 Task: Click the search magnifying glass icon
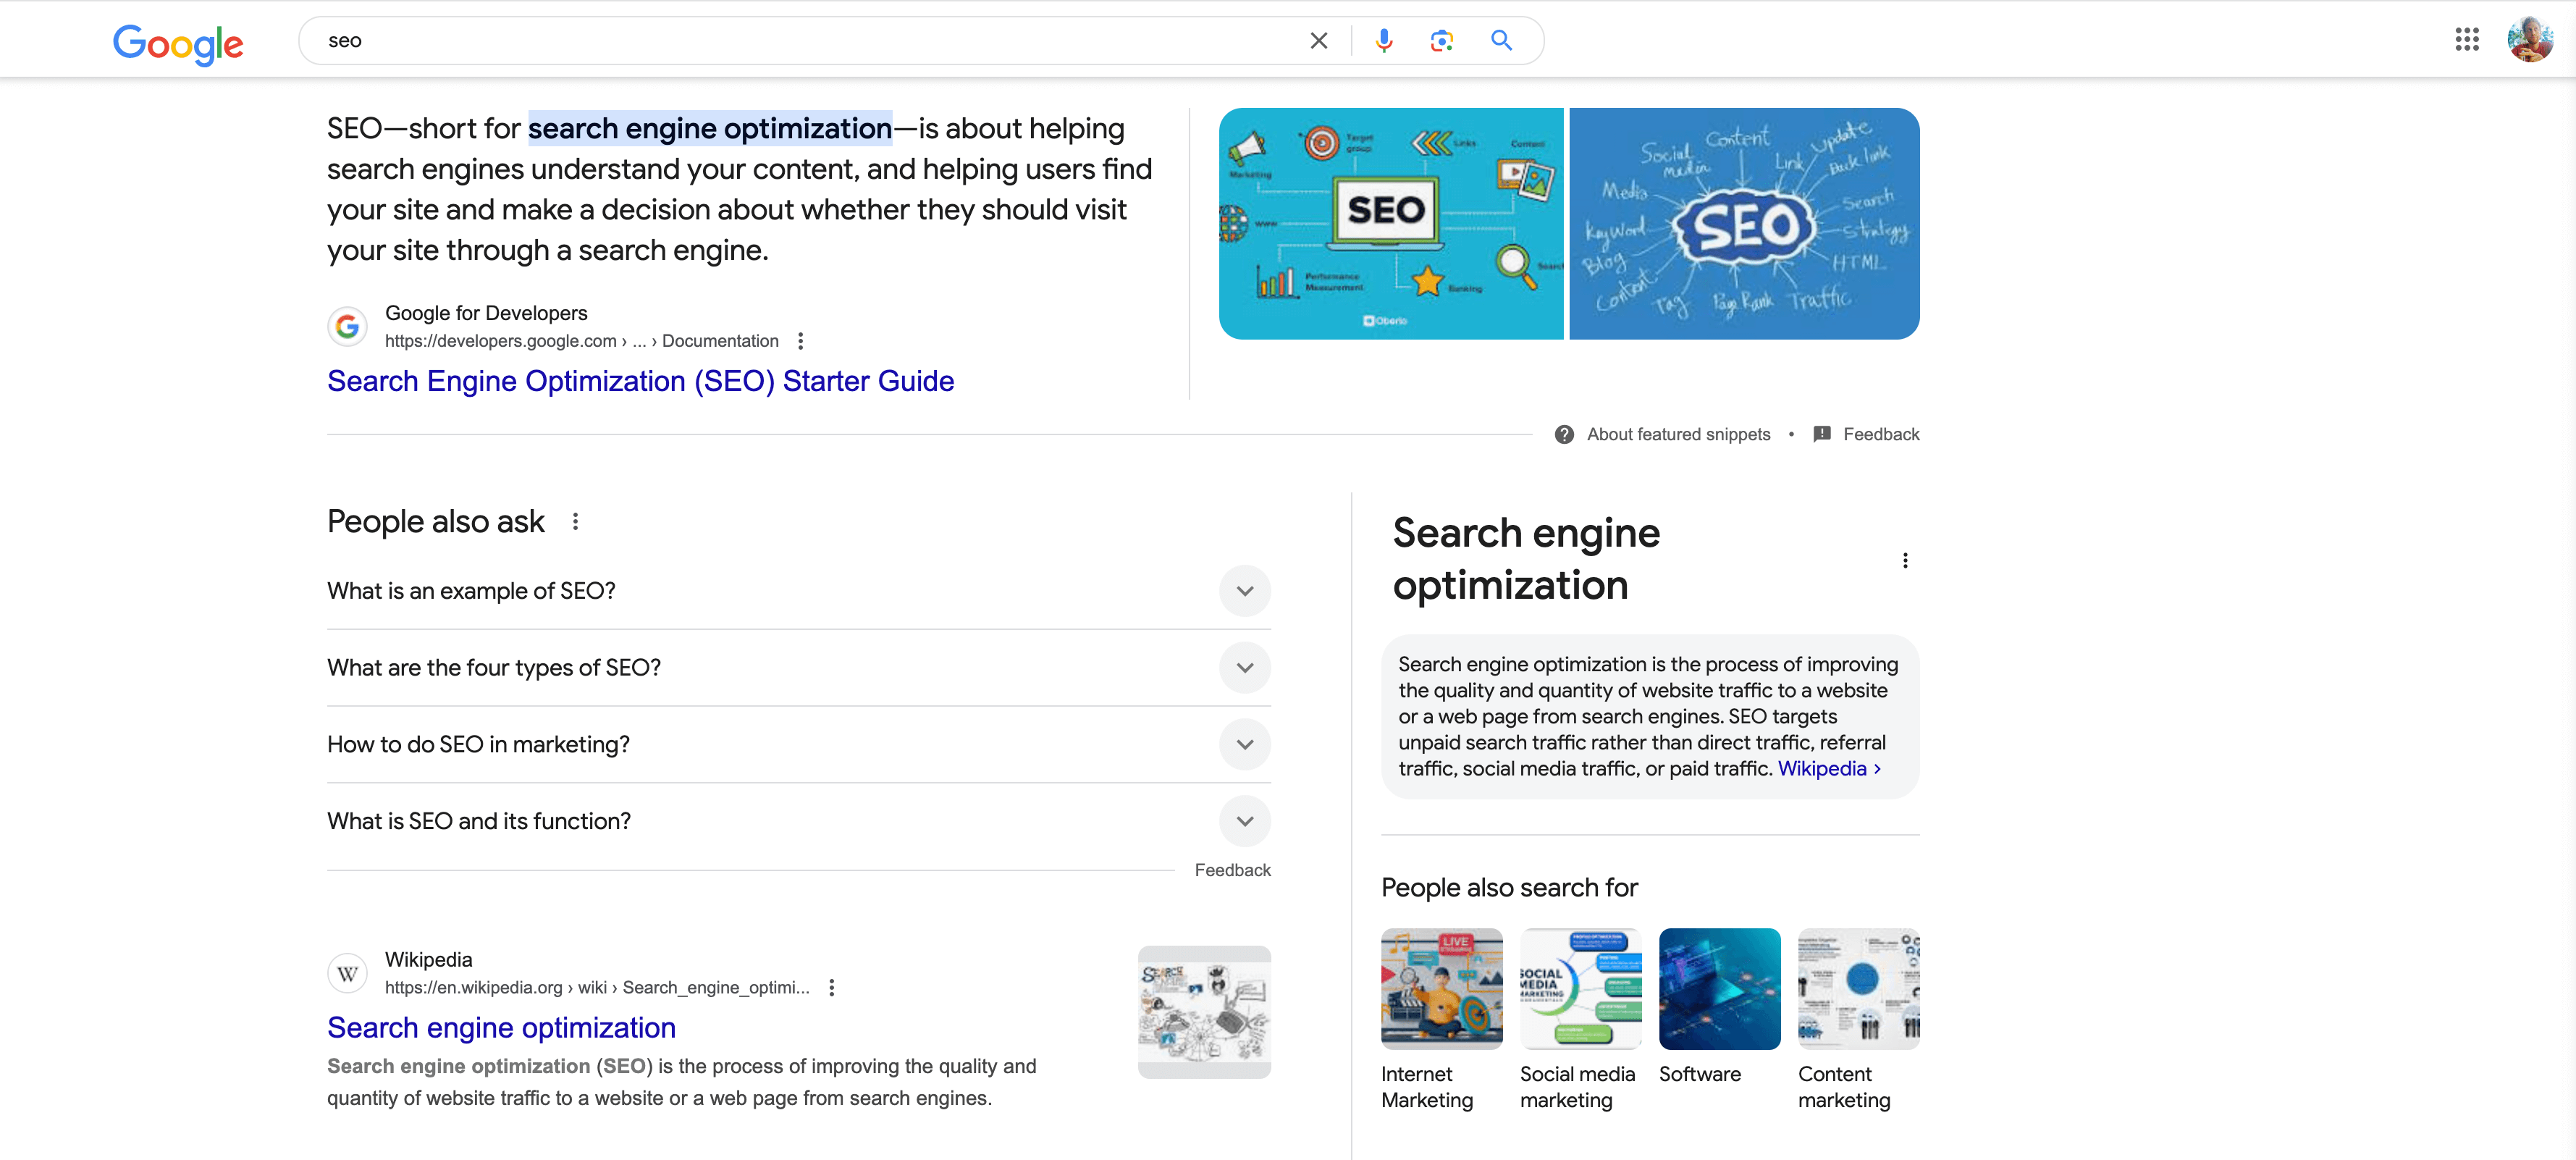pos(1501,40)
